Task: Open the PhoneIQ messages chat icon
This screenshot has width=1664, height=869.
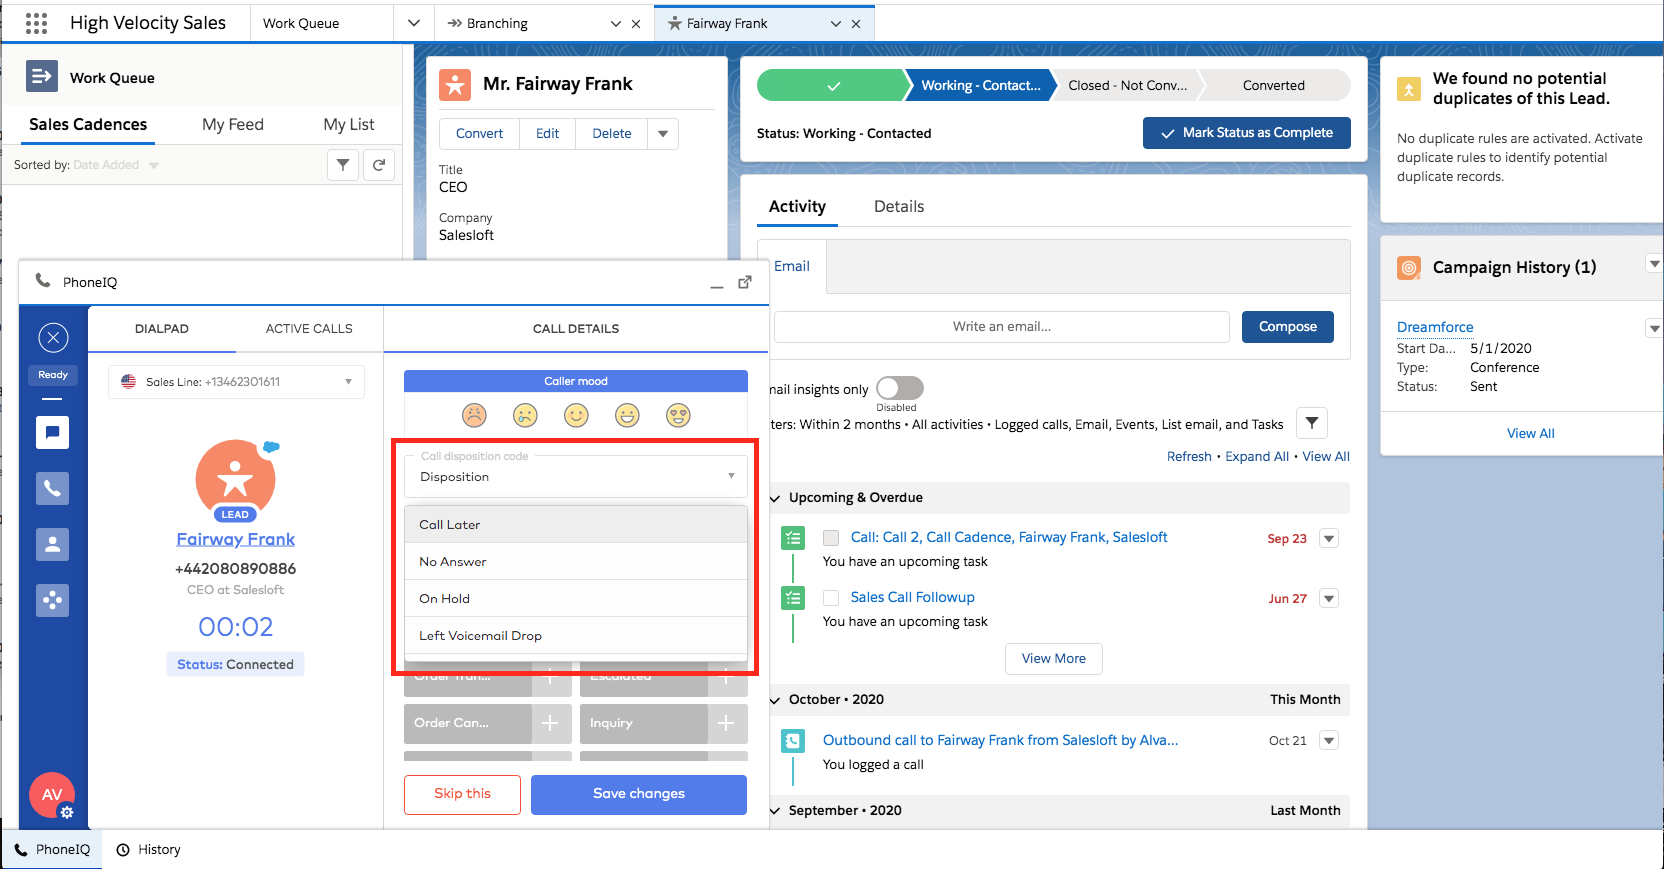Action: tap(53, 432)
